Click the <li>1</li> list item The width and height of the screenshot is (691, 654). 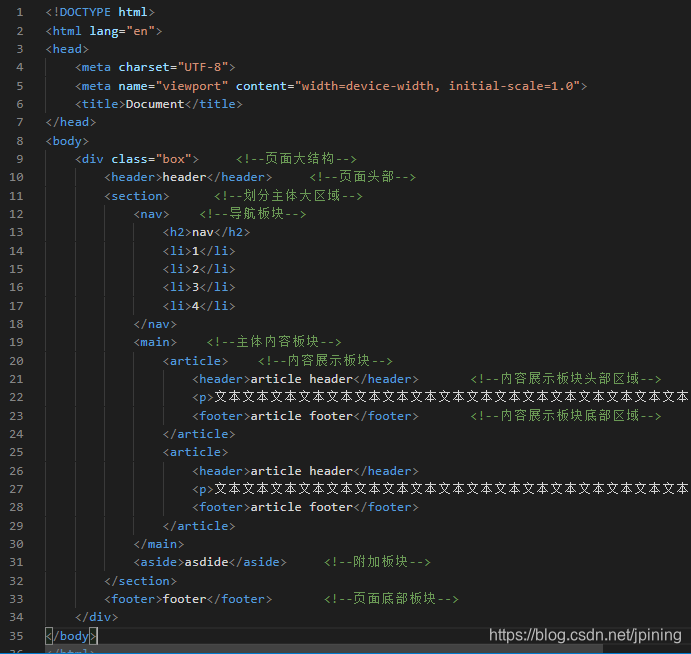199,251
